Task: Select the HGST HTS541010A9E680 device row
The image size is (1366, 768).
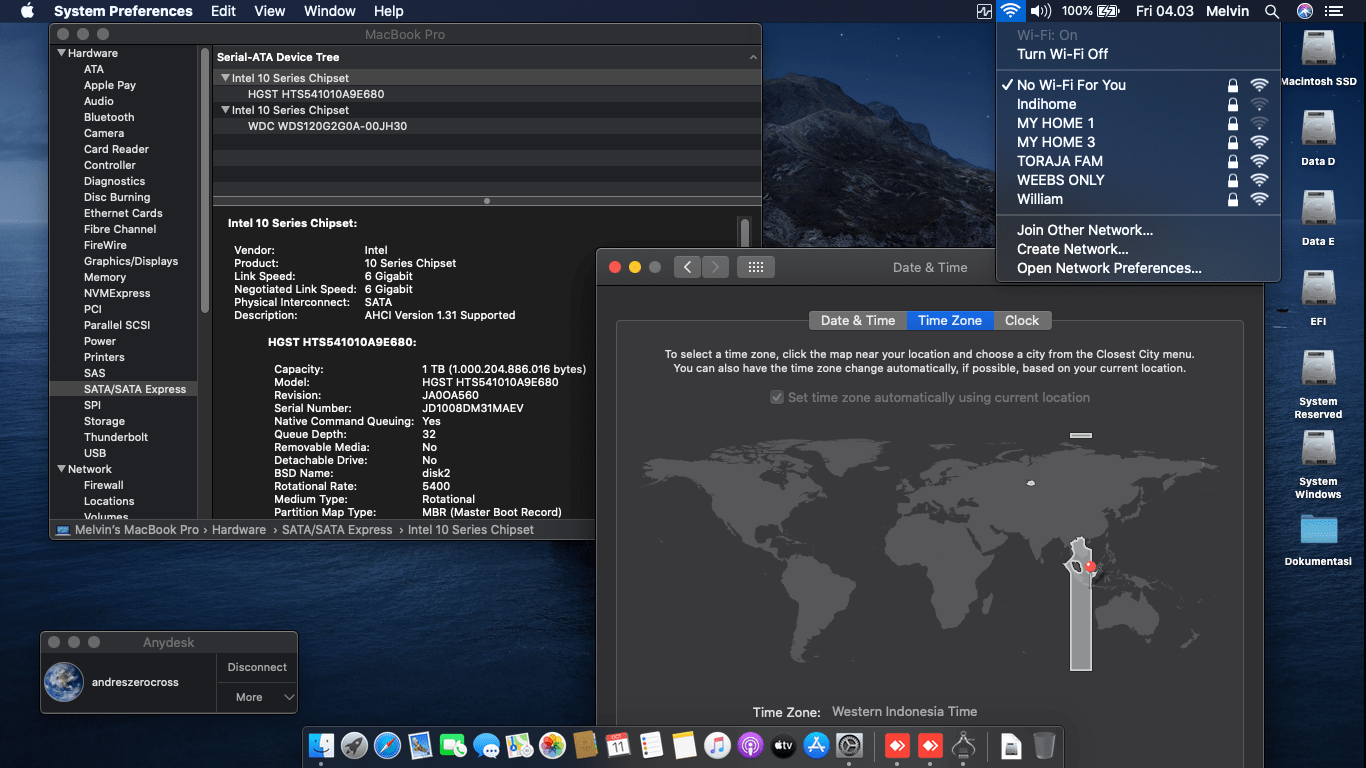Action: (486, 94)
